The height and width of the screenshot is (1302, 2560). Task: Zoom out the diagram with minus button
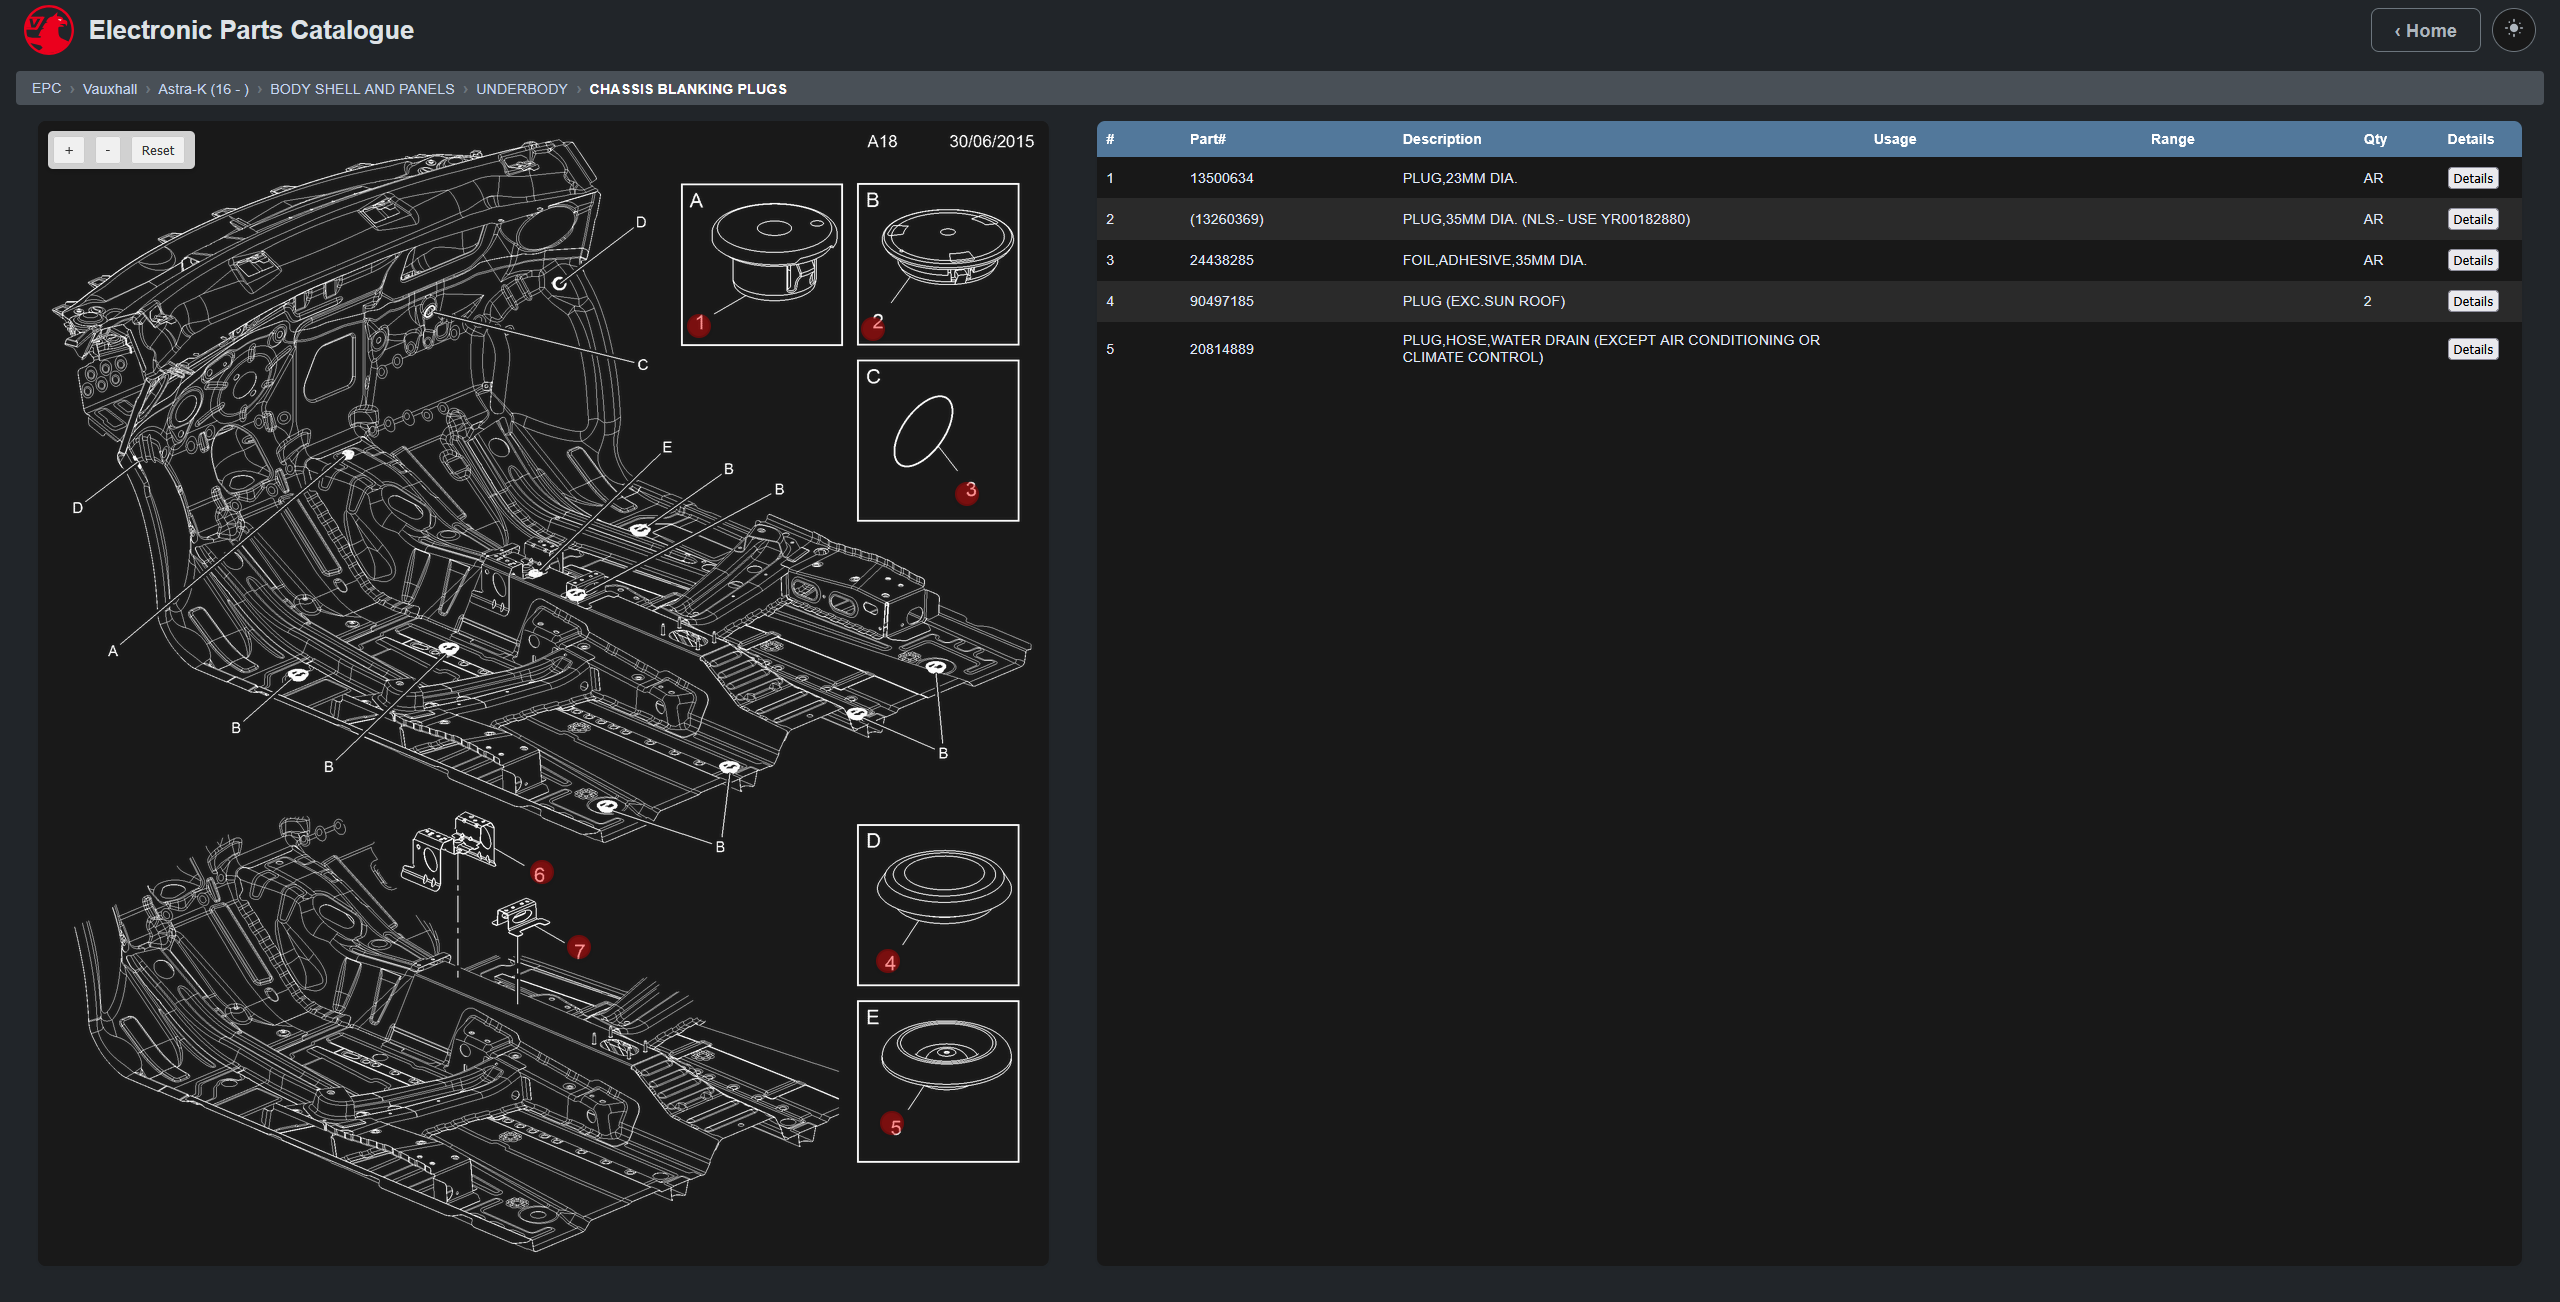pos(108,150)
